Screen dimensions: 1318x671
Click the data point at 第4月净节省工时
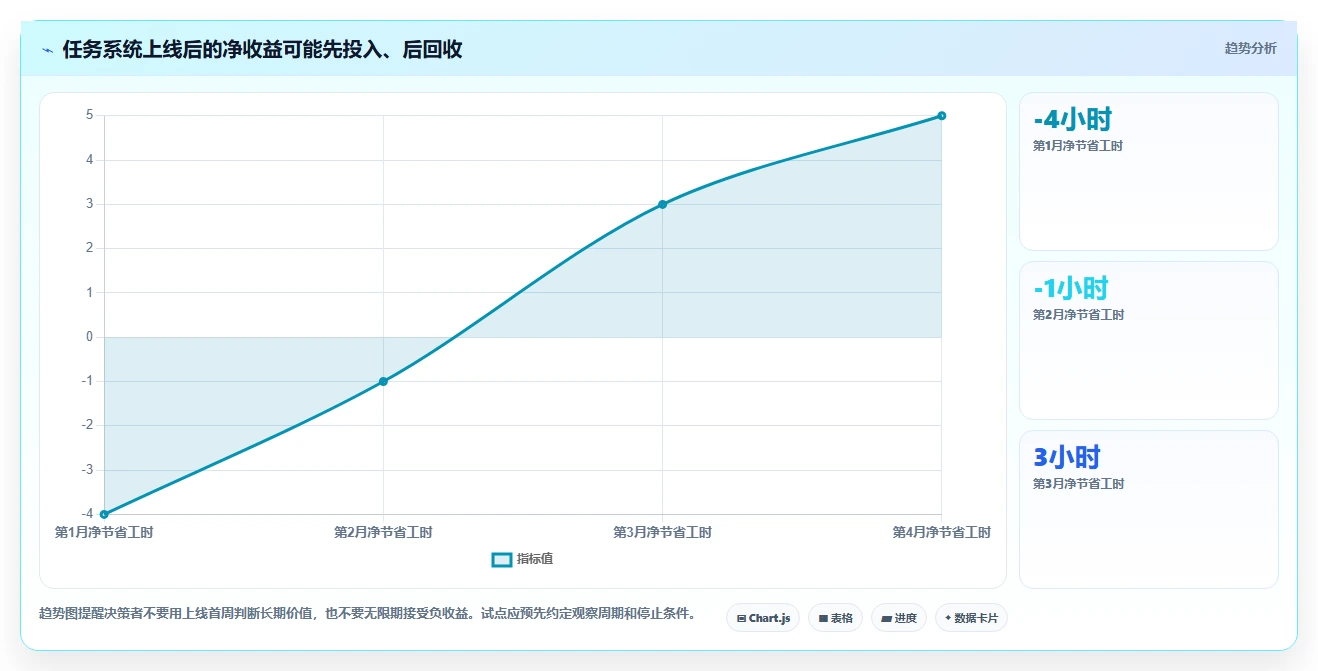tap(941, 116)
